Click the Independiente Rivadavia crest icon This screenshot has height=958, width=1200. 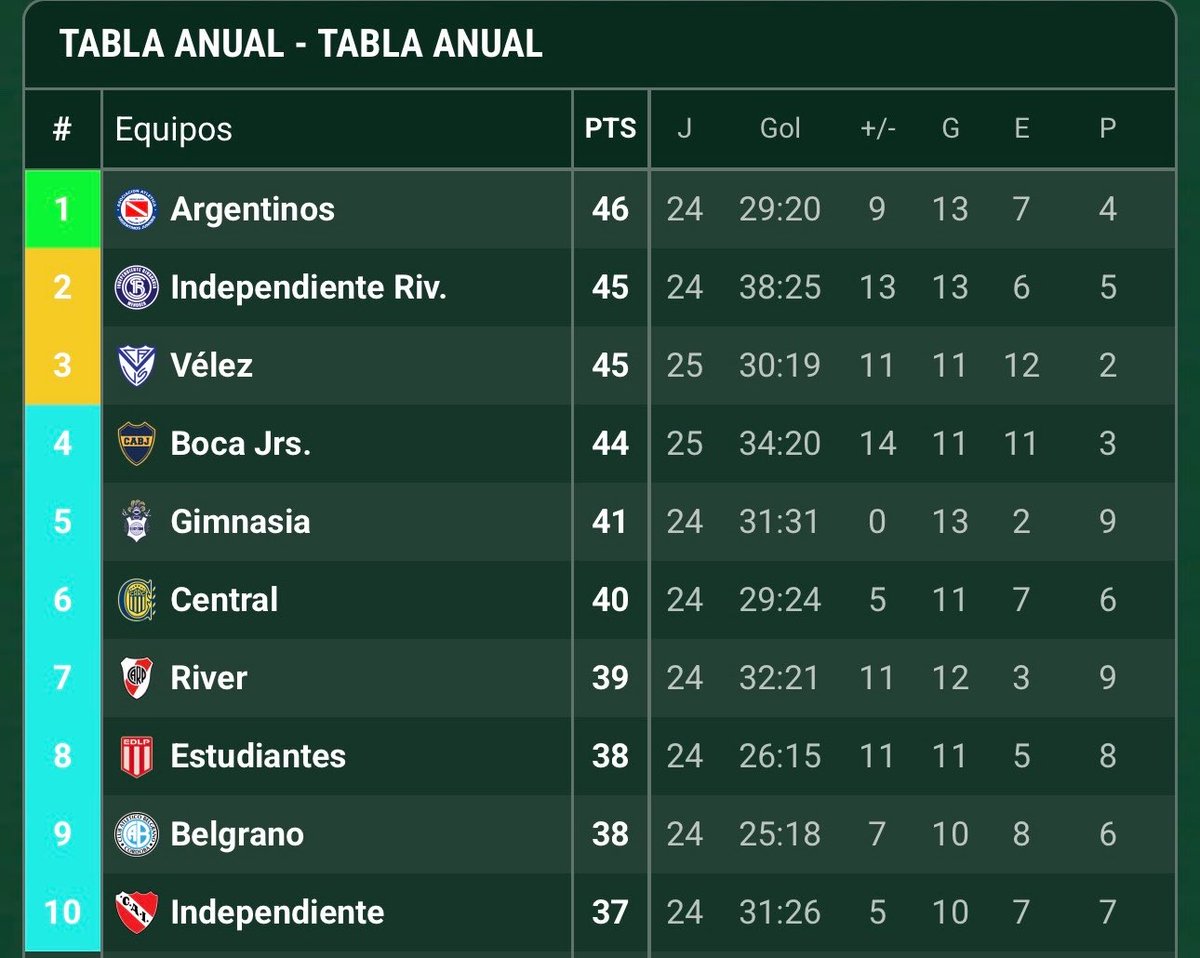137,287
